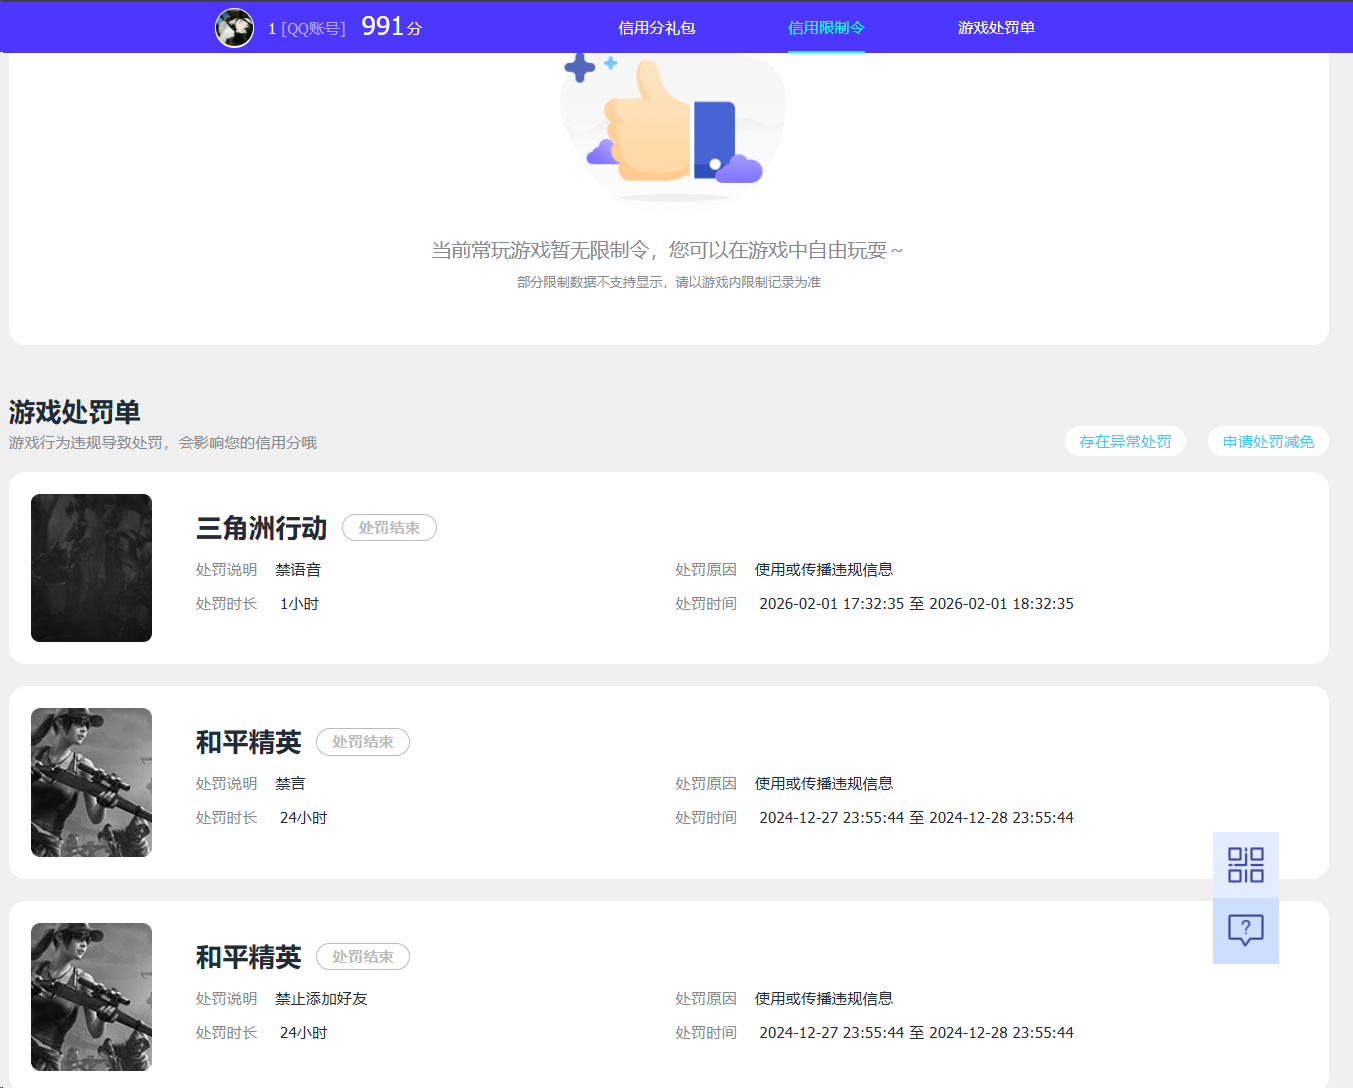Click the 和平精英 cover for 禁止添加好友 penalty

(91, 996)
